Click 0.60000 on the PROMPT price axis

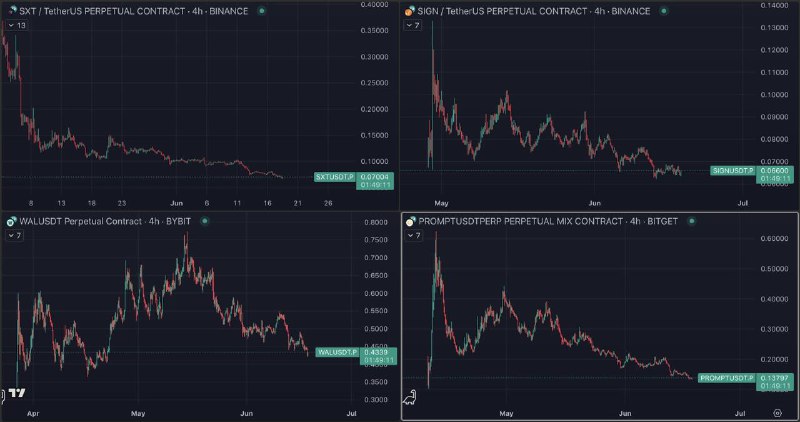point(775,239)
